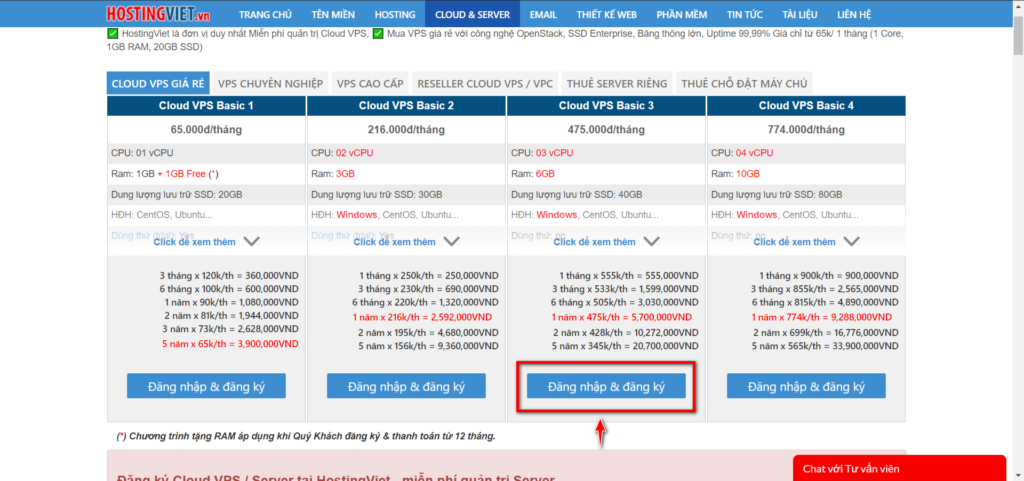
Task: Open the LIÊN HỆ menu
Action: [x=853, y=14]
